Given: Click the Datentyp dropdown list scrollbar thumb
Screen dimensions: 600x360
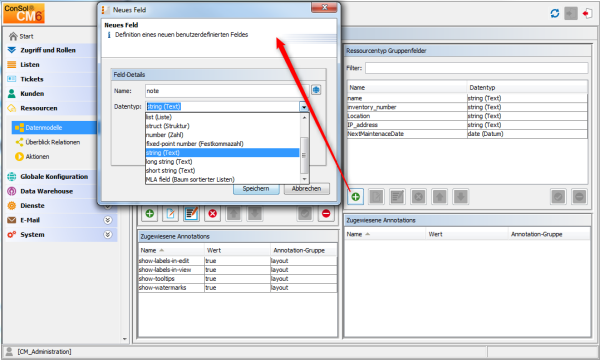Looking at the screenshot, I should pyautogui.click(x=304, y=155).
